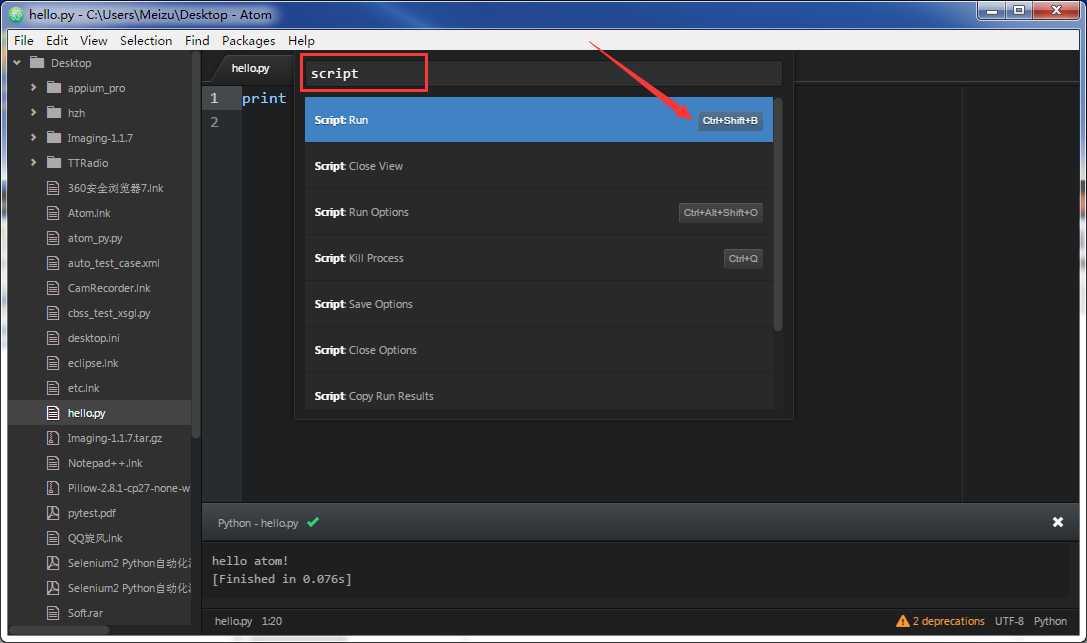Open the Find menu

point(197,40)
